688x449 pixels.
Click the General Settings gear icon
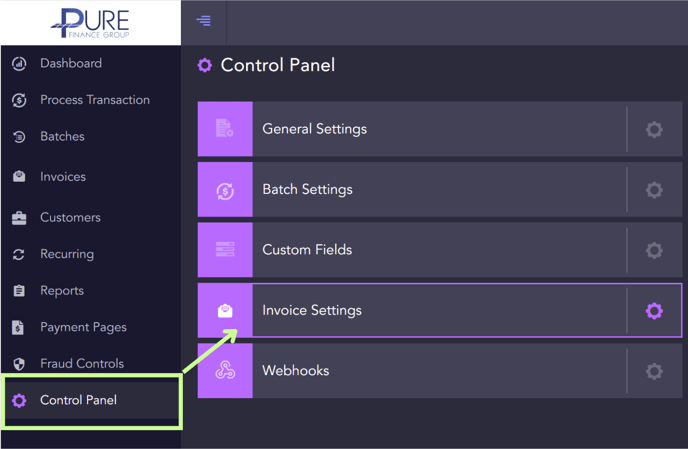tap(654, 129)
